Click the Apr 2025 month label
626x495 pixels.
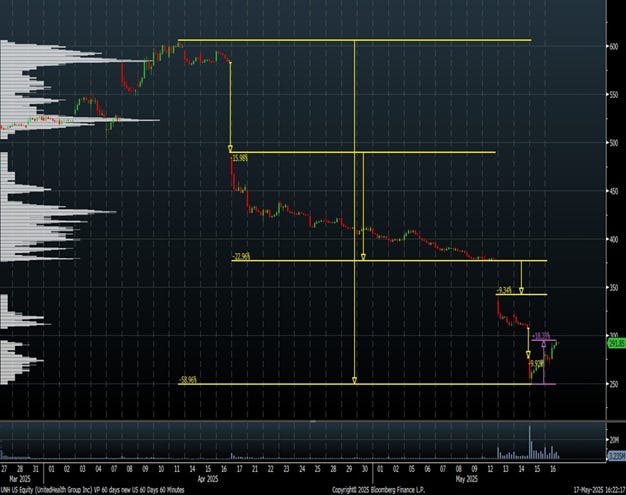[208, 479]
